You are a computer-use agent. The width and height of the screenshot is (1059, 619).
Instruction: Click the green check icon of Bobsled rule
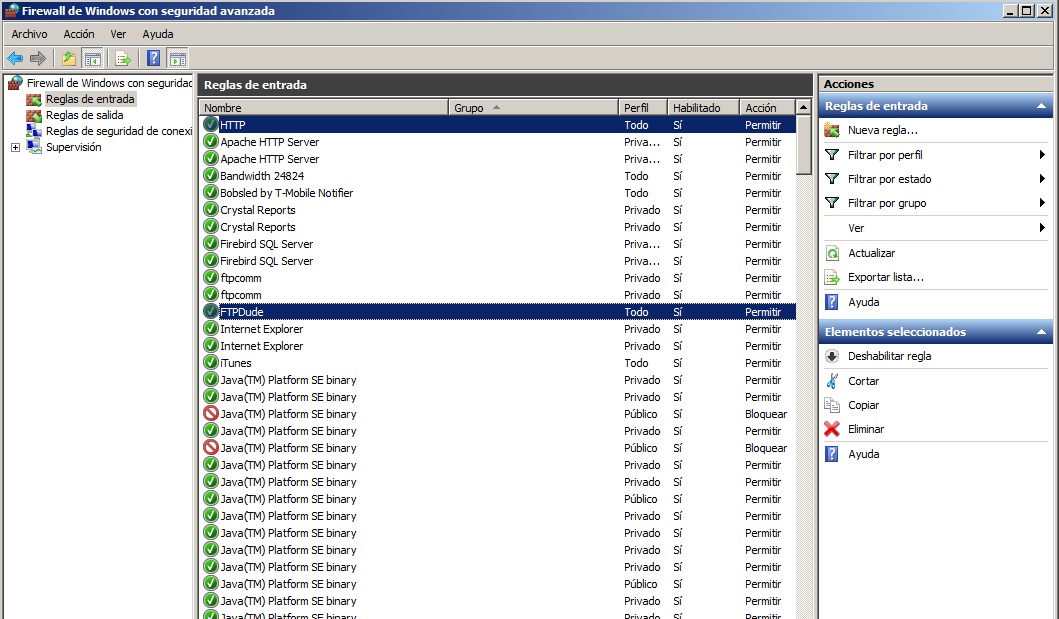point(211,192)
